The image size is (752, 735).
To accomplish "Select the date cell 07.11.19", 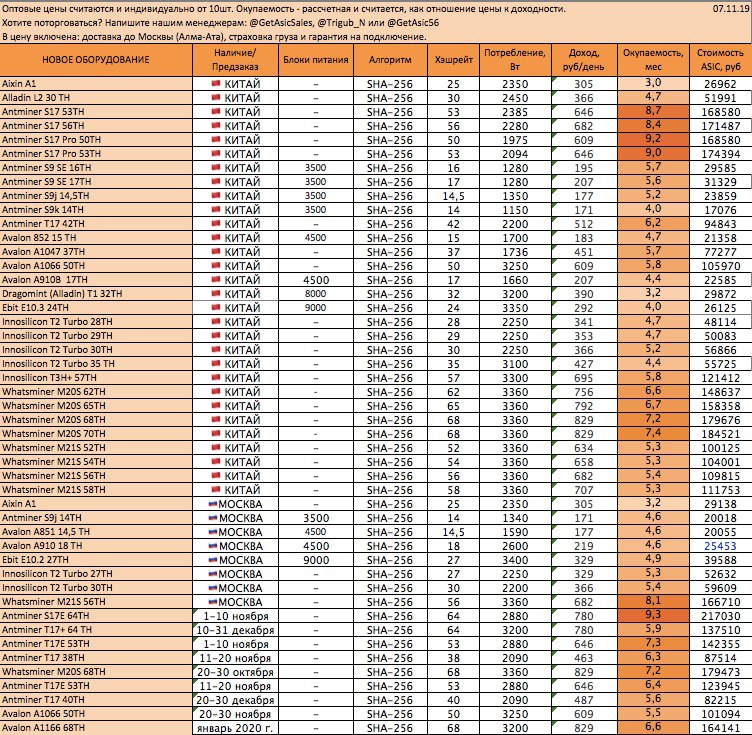I will pos(731,9).
